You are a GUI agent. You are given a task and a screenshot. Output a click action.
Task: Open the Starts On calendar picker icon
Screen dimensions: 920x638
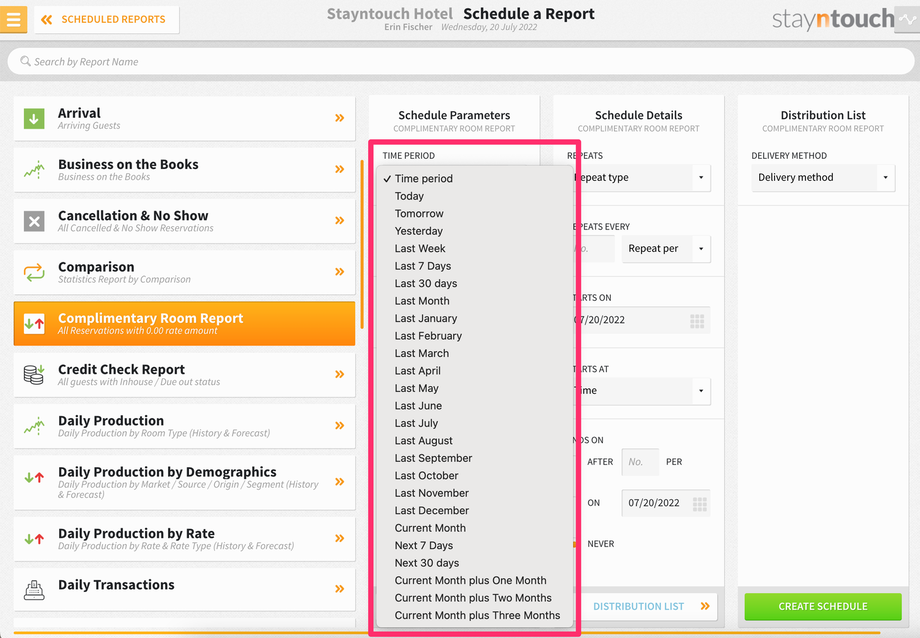tap(697, 321)
